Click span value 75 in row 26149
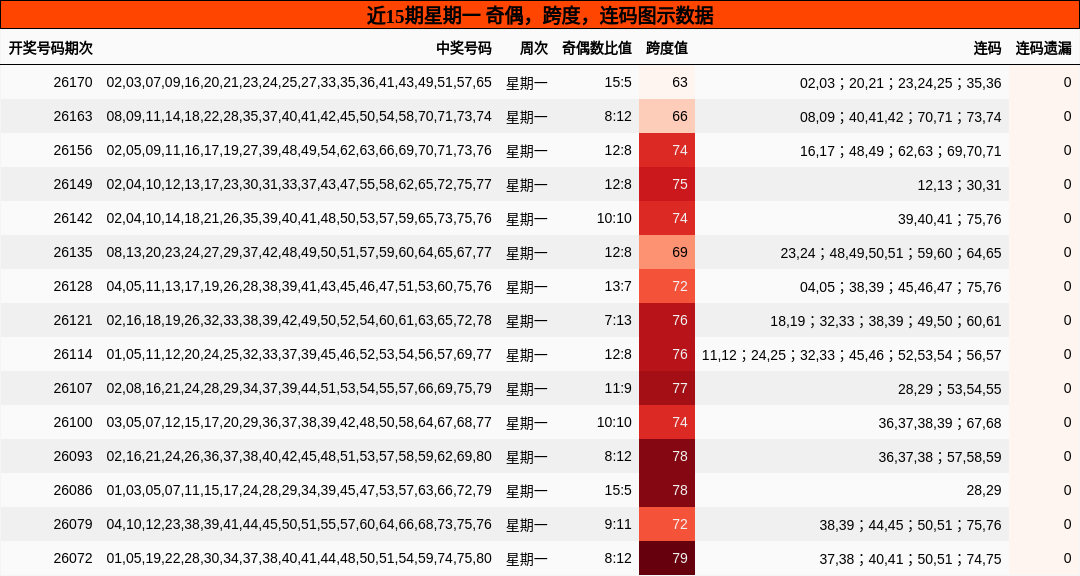The height and width of the screenshot is (576, 1080). [667, 185]
